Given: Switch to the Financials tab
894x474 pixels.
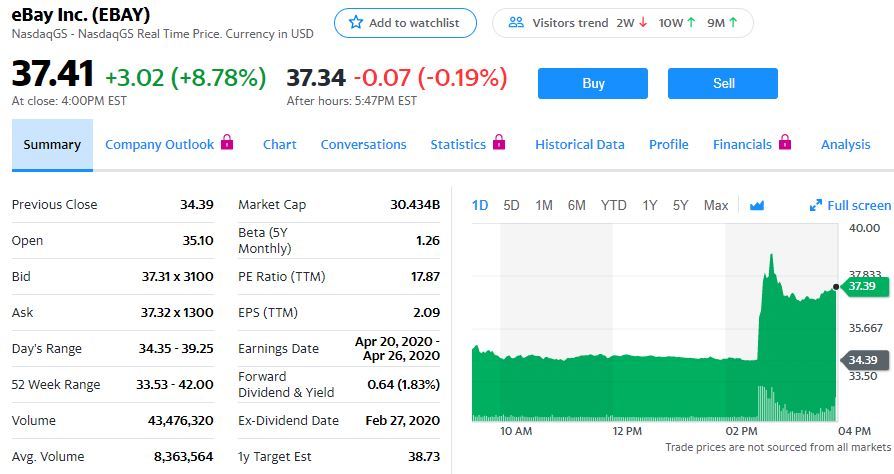Looking at the screenshot, I should 742,145.
